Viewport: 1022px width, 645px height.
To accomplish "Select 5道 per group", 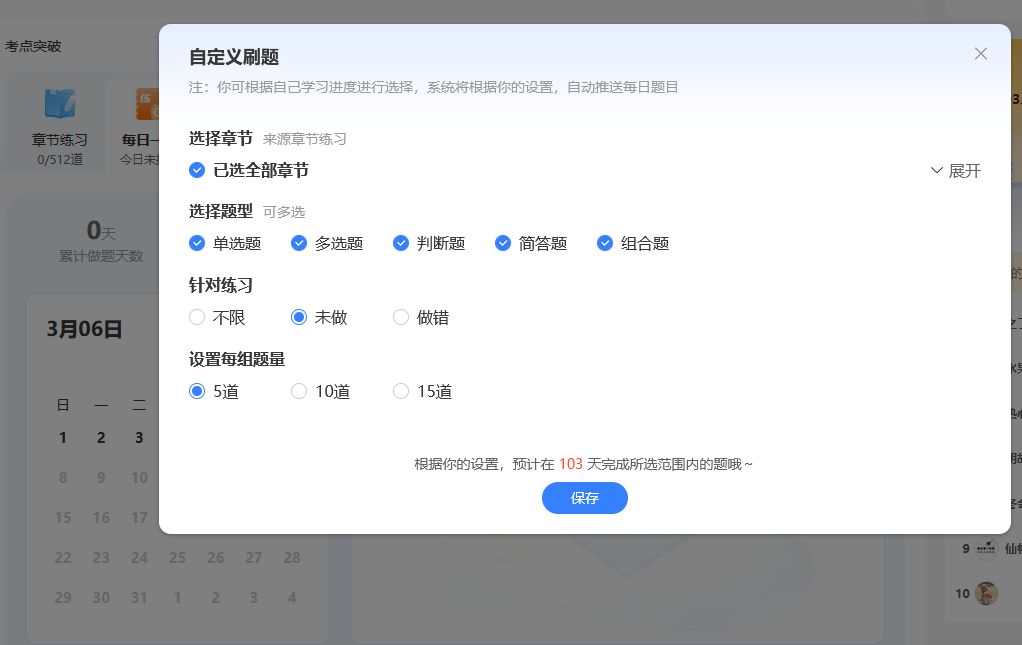I will (197, 391).
